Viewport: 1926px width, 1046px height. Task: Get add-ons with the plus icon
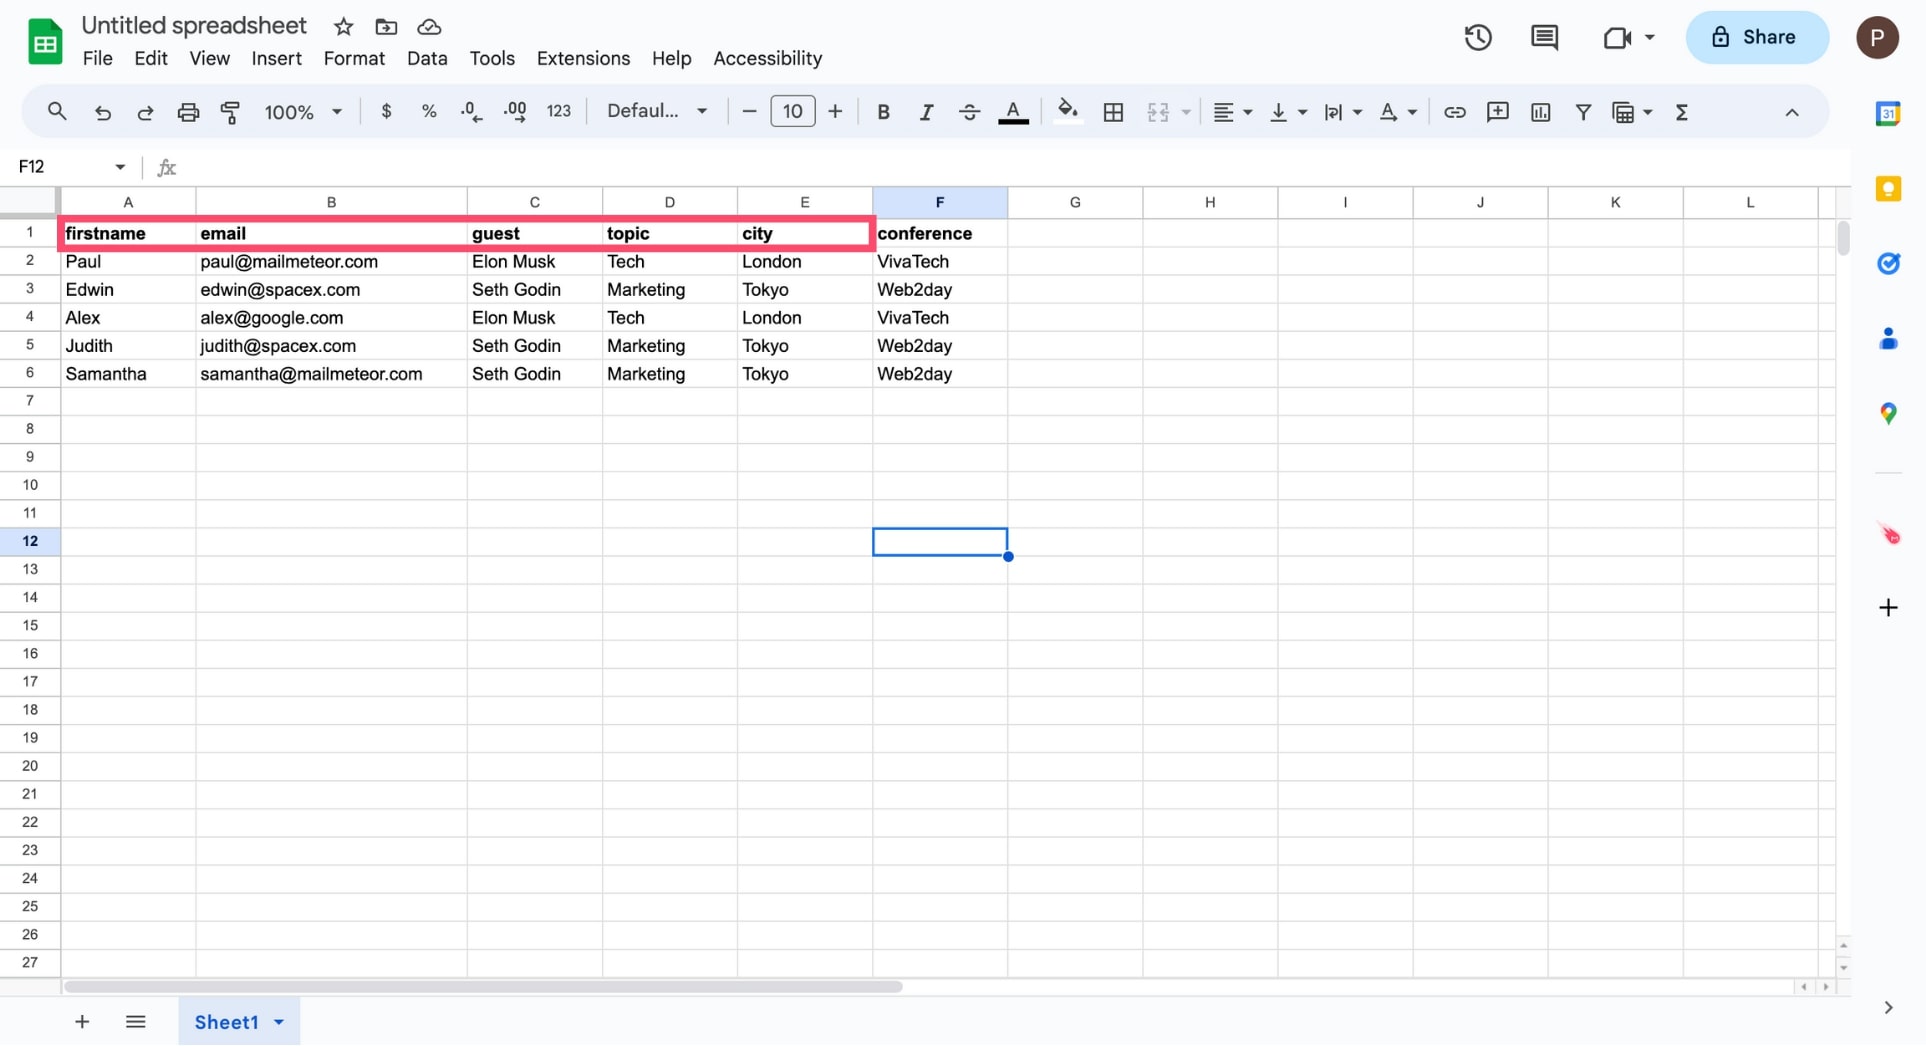(1888, 607)
